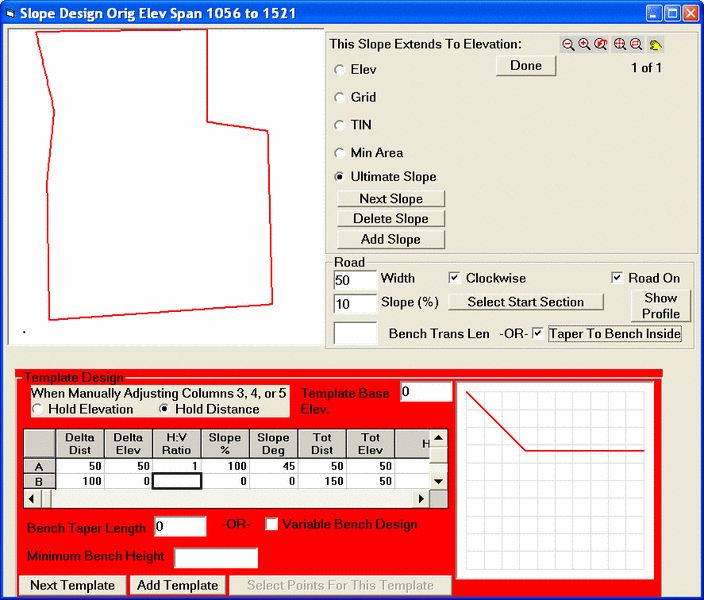This screenshot has width=704, height=600.
Task: Click the Delta Elev column header
Action: pyautogui.click(x=128, y=444)
